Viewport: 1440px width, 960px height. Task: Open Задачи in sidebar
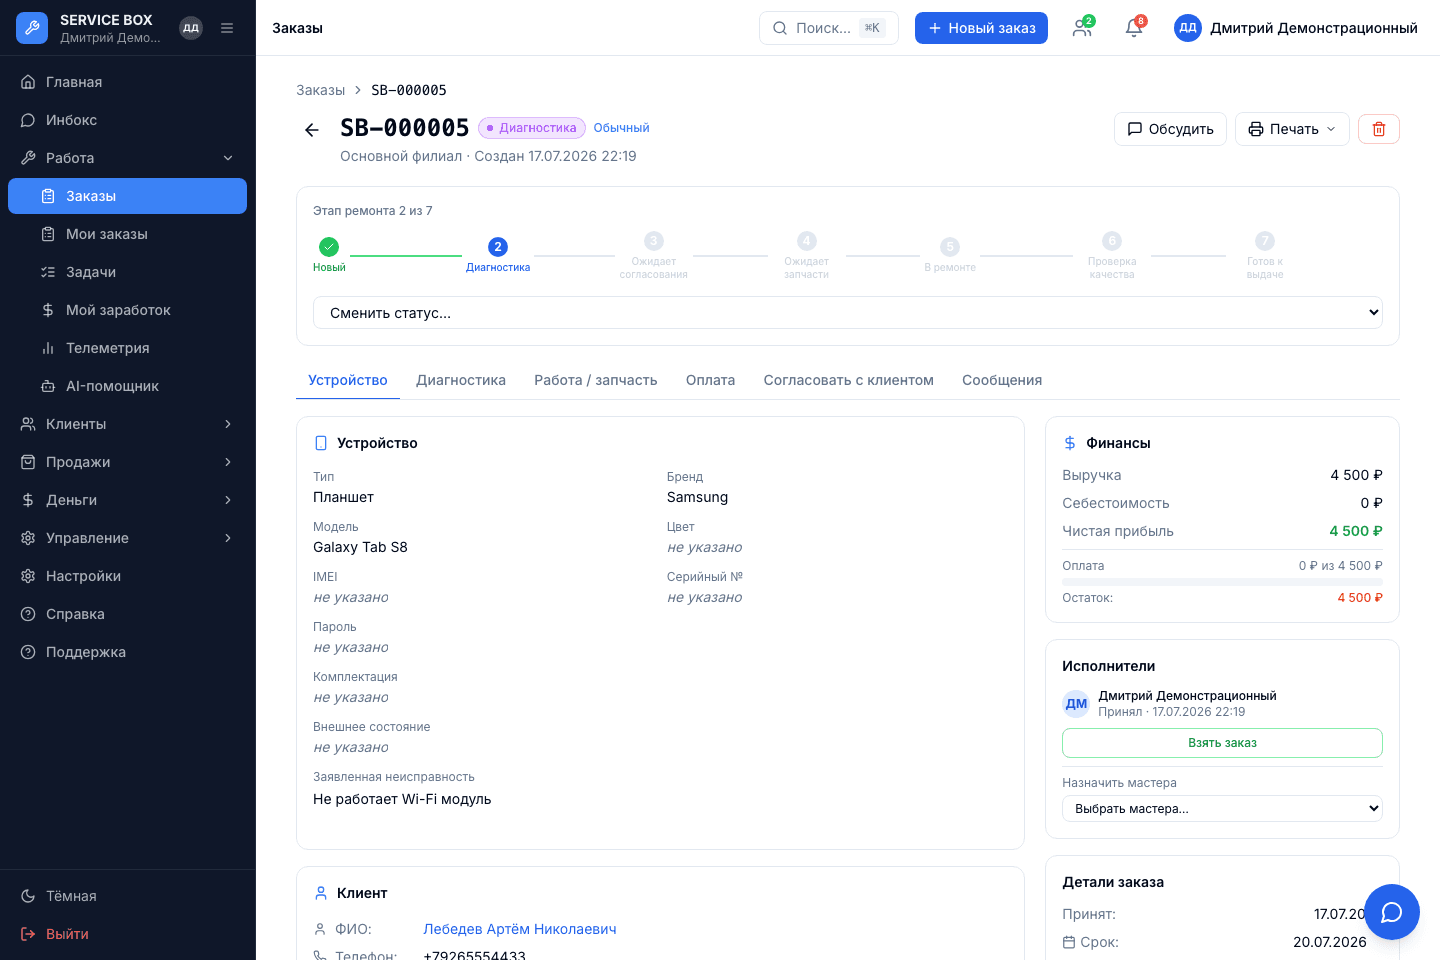pyautogui.click(x=128, y=272)
